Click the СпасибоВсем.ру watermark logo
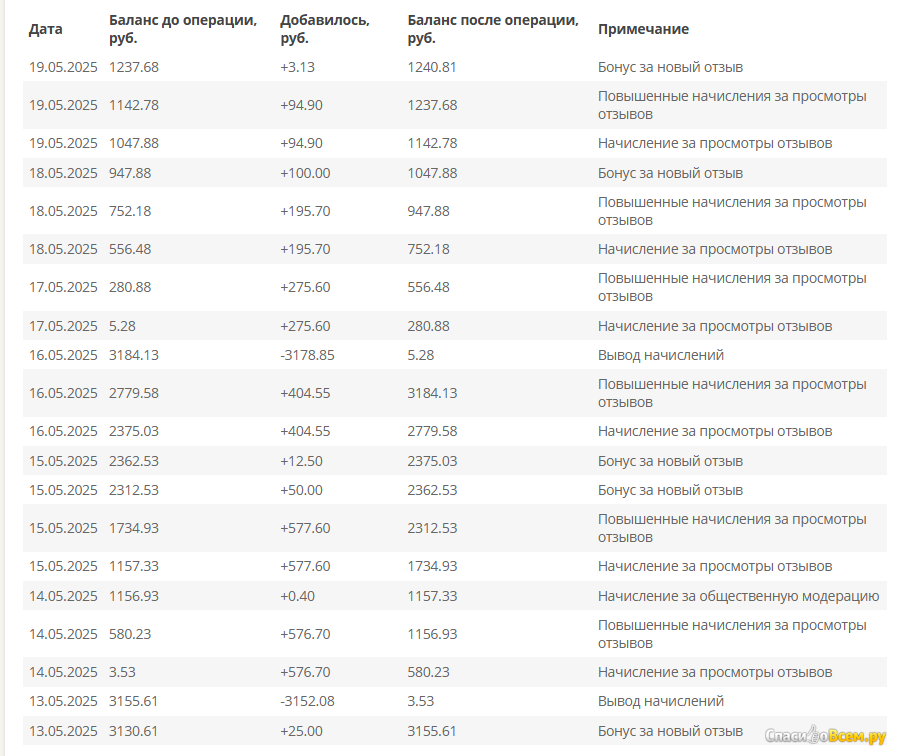Viewport: 899px width, 756px height. click(825, 735)
